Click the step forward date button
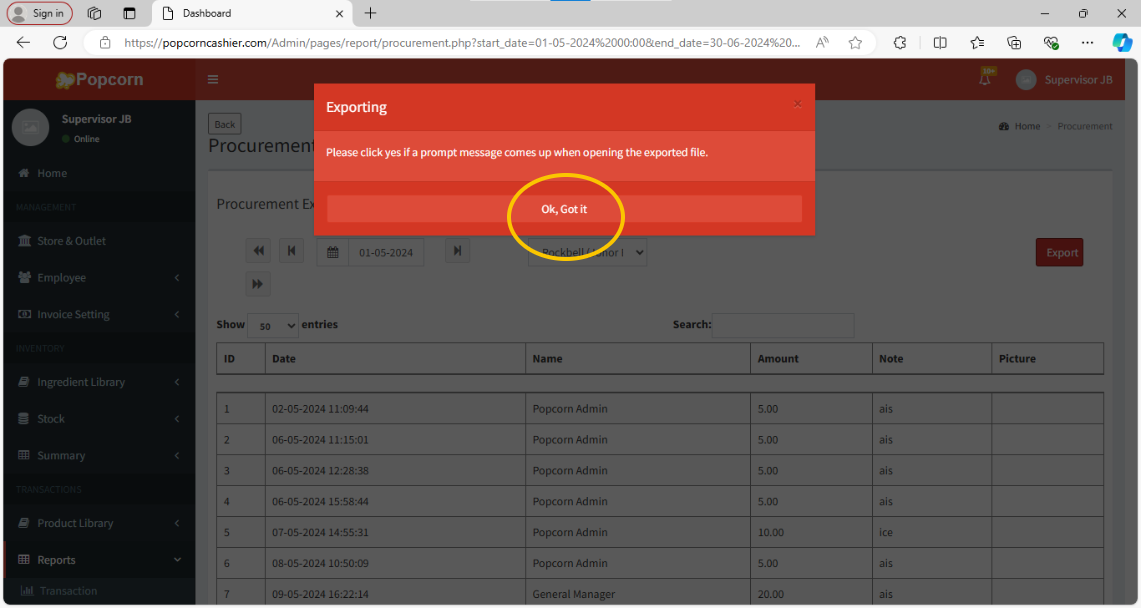Image resolution: width=1141 pixels, height=608 pixels. click(x=457, y=251)
